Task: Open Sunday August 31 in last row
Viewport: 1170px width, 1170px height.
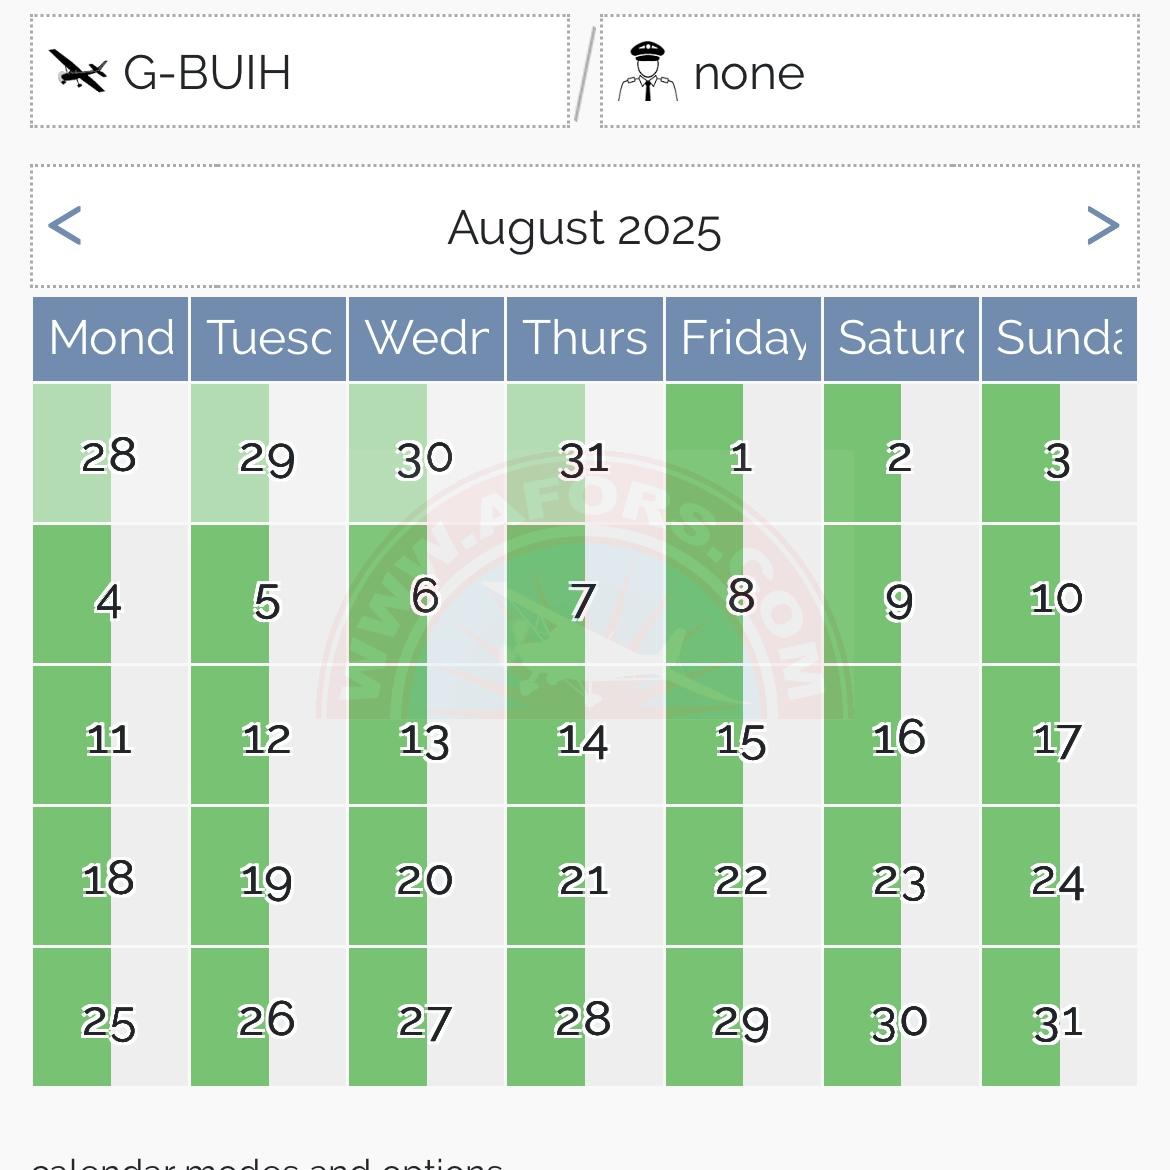Action: tap(1058, 1022)
